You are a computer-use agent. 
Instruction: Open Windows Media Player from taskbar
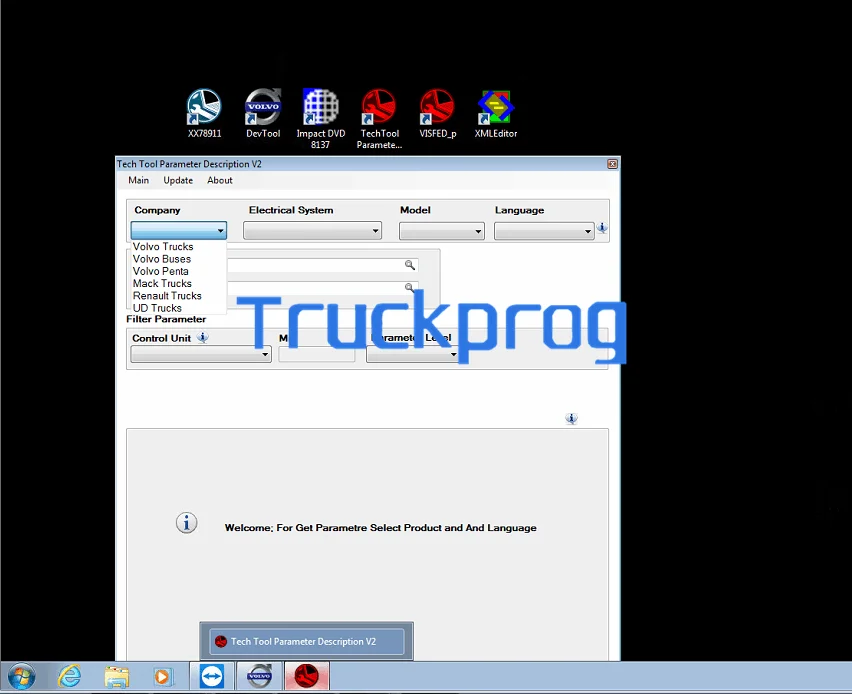[162, 677]
